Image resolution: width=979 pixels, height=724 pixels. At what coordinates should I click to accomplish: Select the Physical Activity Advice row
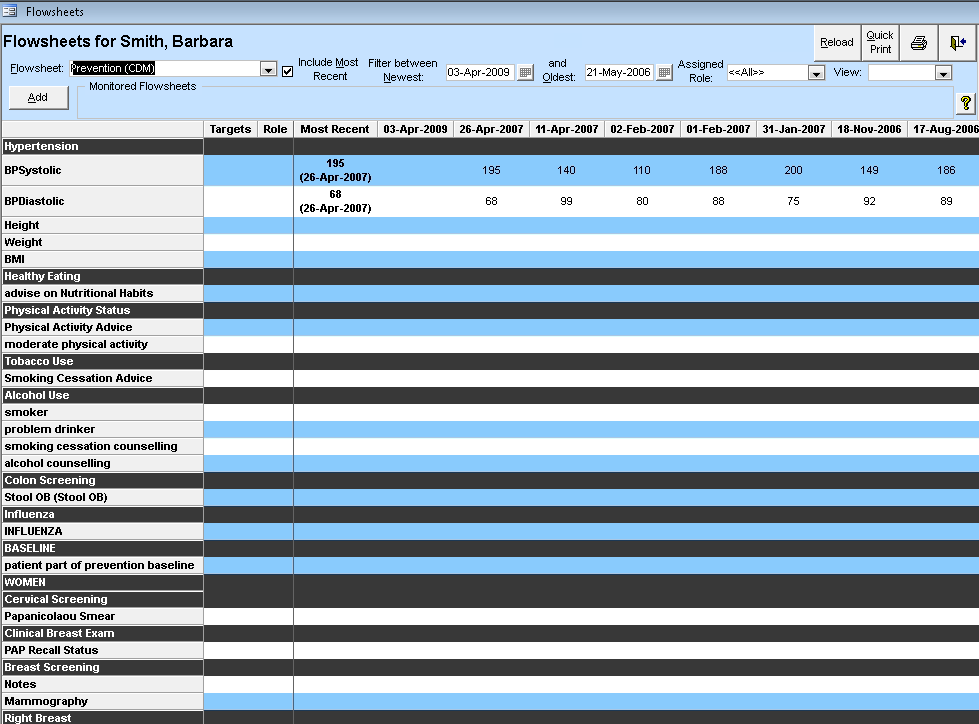[x=102, y=327]
